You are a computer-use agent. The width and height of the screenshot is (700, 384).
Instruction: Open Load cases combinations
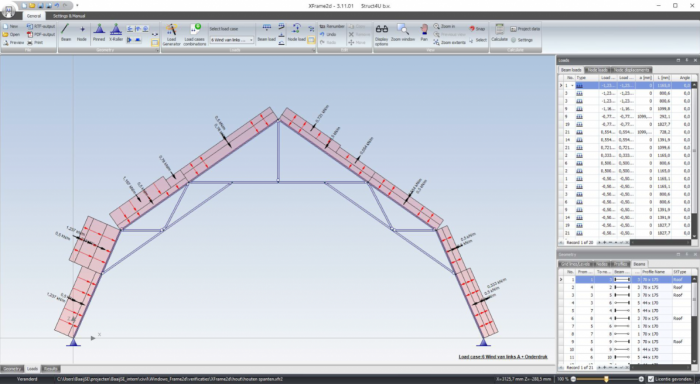click(195, 35)
